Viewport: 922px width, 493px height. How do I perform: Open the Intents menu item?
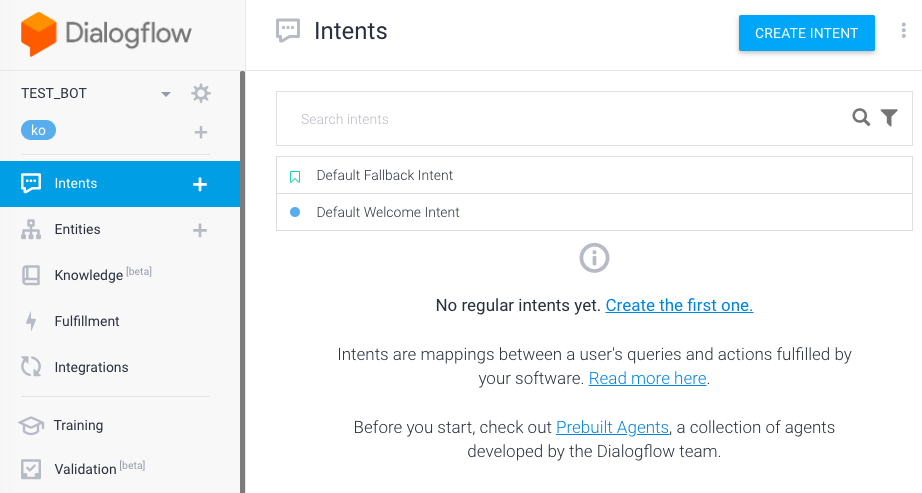coord(120,184)
